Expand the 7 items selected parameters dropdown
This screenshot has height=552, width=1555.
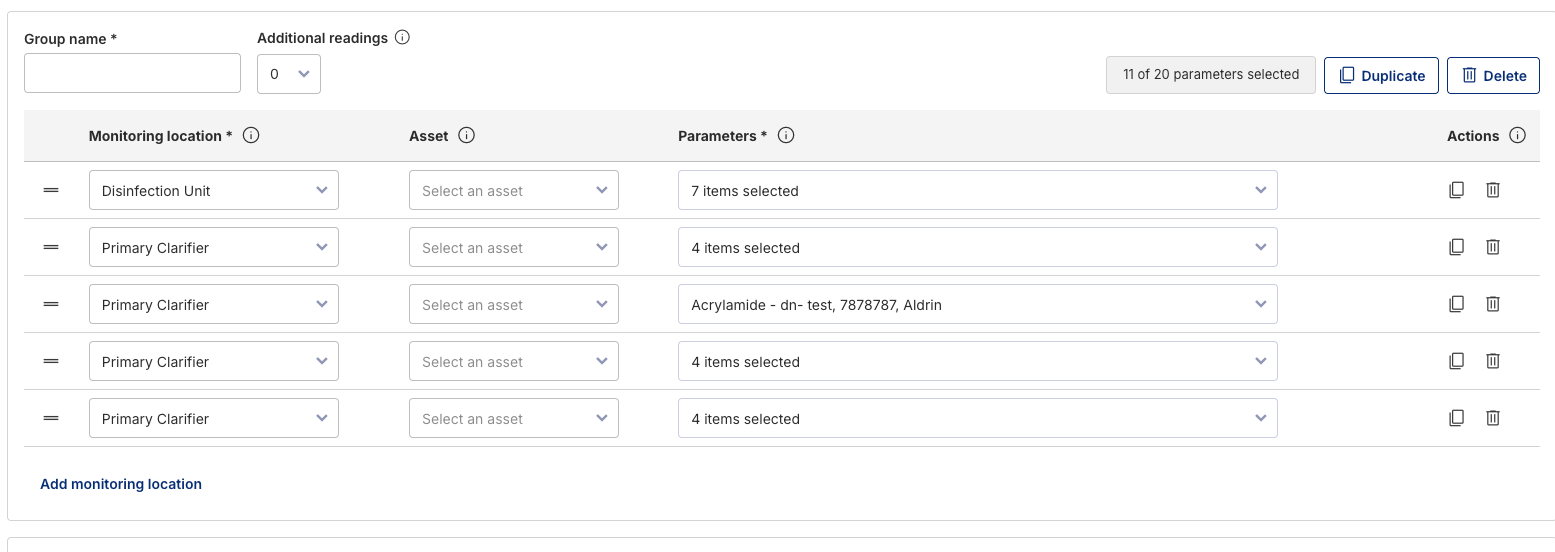[x=976, y=190]
